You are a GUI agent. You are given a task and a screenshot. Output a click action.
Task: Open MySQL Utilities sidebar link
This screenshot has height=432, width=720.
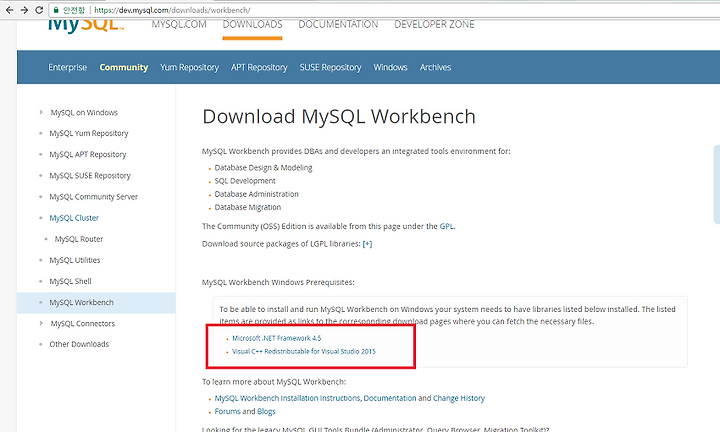click(75, 260)
